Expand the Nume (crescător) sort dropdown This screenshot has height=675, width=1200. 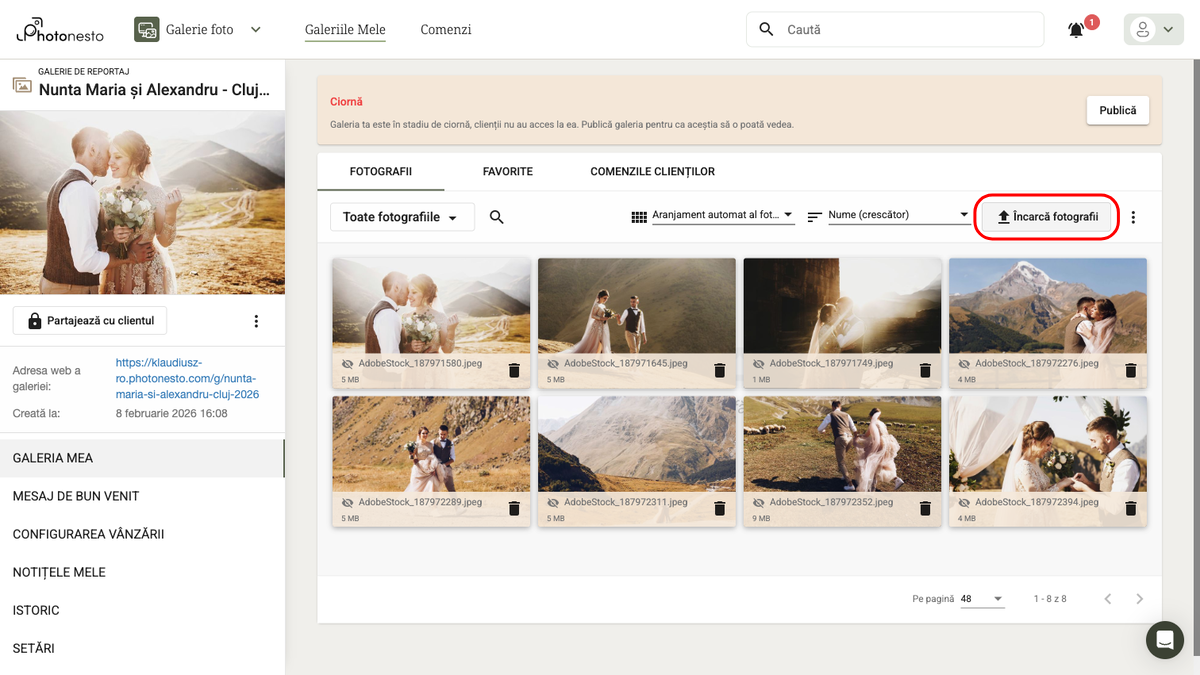[898, 215]
